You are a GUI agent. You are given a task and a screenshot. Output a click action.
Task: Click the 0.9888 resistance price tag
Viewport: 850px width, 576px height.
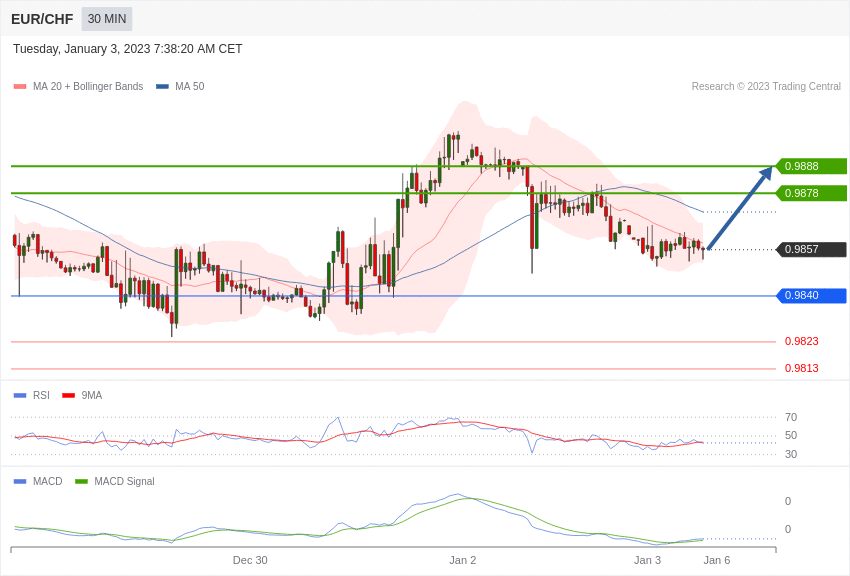812,166
